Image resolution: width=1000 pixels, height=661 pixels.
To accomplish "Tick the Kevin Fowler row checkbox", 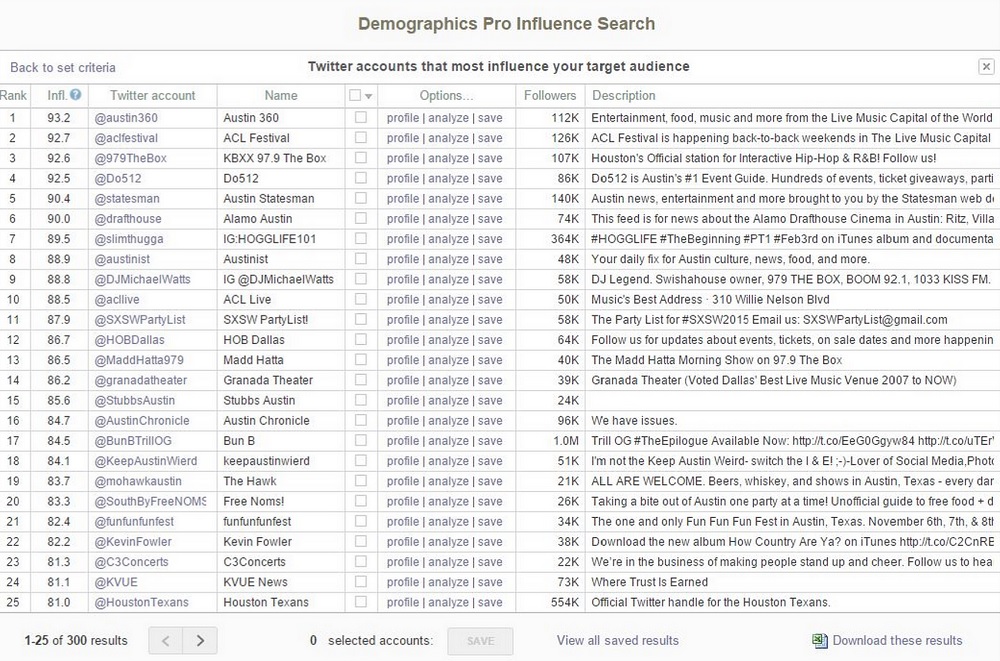I will 361,542.
